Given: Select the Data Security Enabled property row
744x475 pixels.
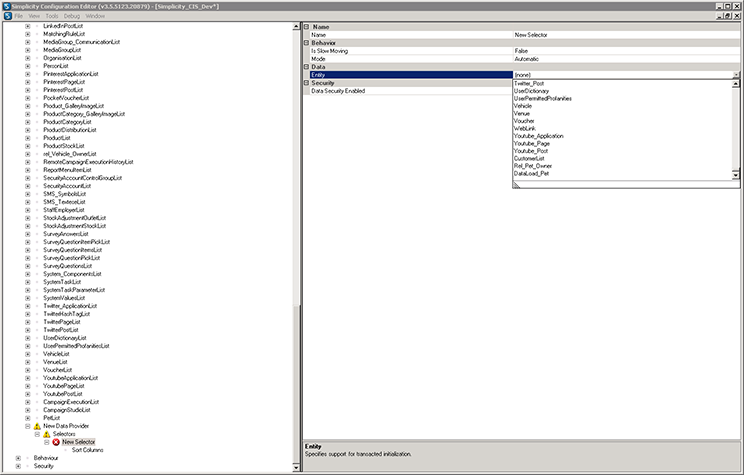Looking at the screenshot, I should pos(522,91).
